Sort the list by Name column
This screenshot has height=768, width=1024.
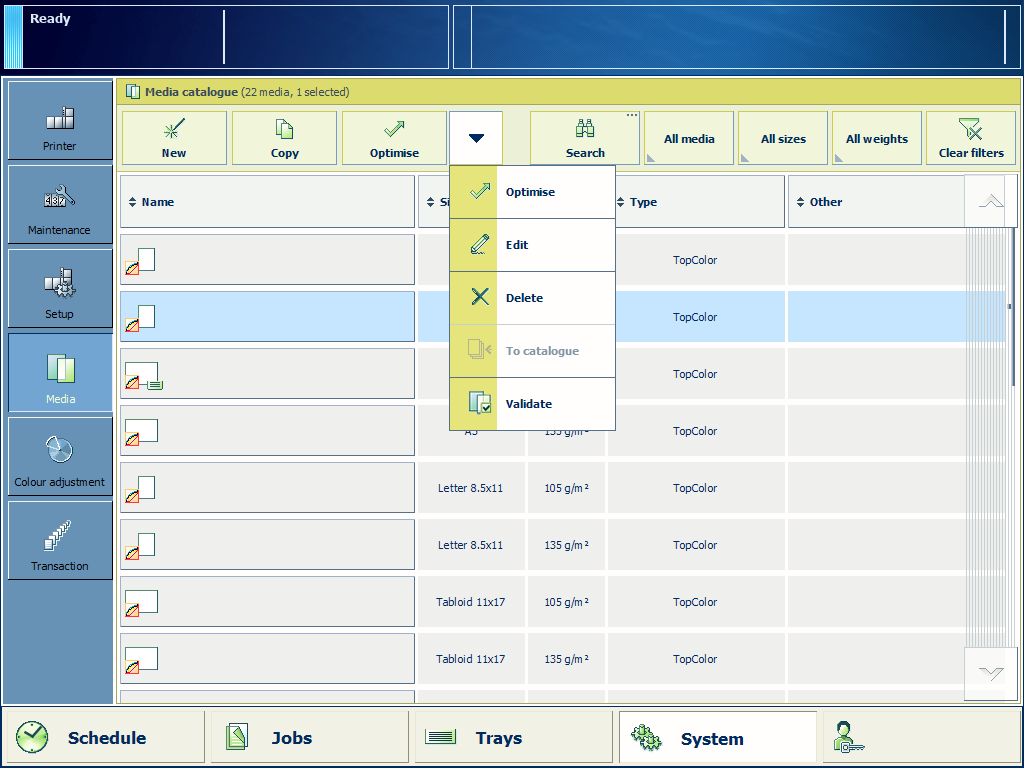[268, 202]
